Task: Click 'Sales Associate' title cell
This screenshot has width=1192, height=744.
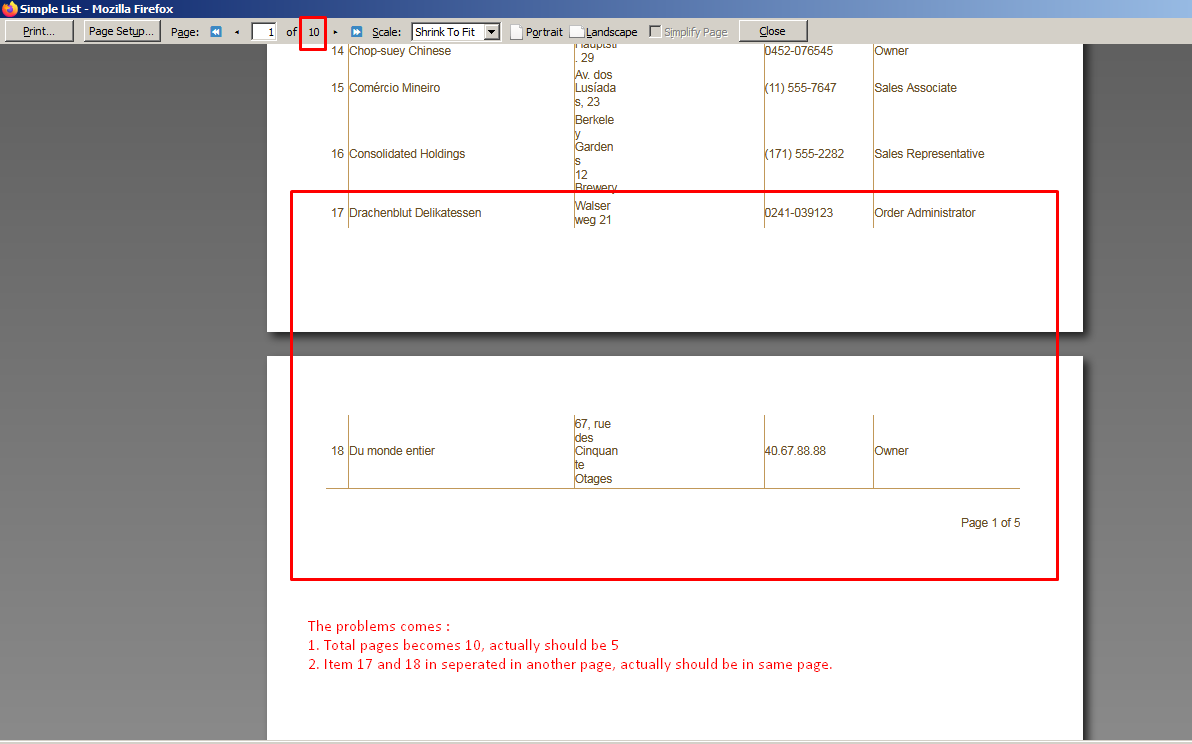Action: pos(915,88)
